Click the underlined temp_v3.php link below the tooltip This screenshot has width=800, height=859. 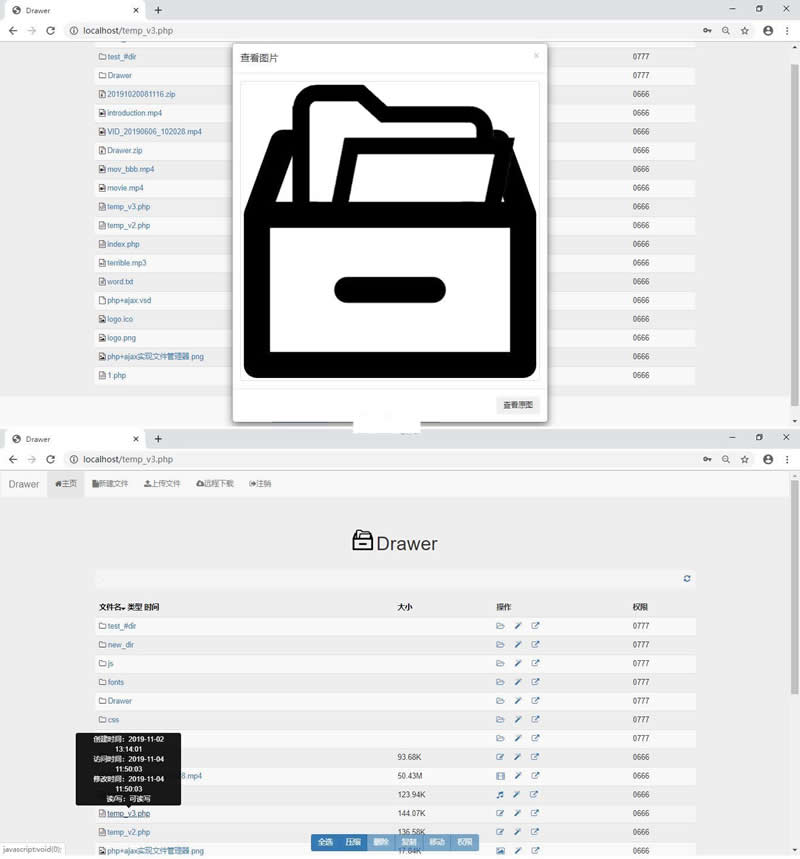pos(128,814)
